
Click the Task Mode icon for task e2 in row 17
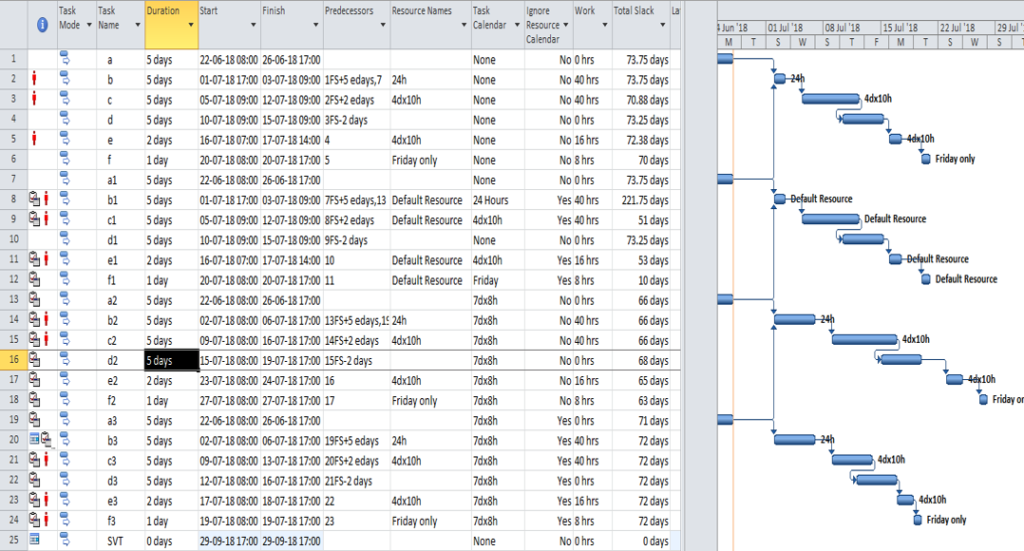point(65,379)
